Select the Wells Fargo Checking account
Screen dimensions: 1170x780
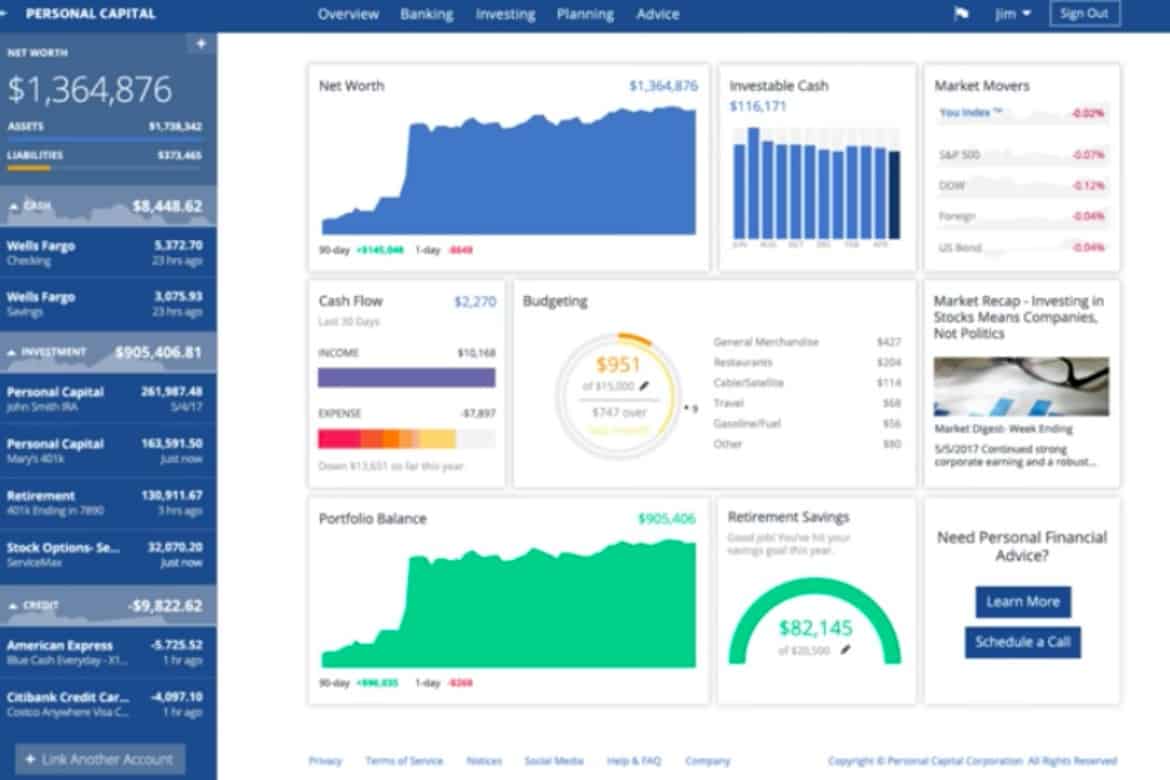point(108,253)
